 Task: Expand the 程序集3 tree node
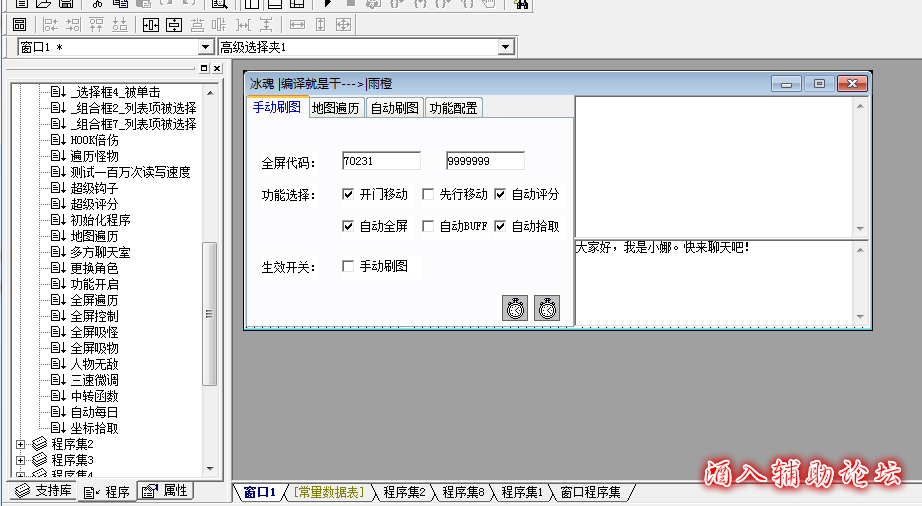[21, 460]
